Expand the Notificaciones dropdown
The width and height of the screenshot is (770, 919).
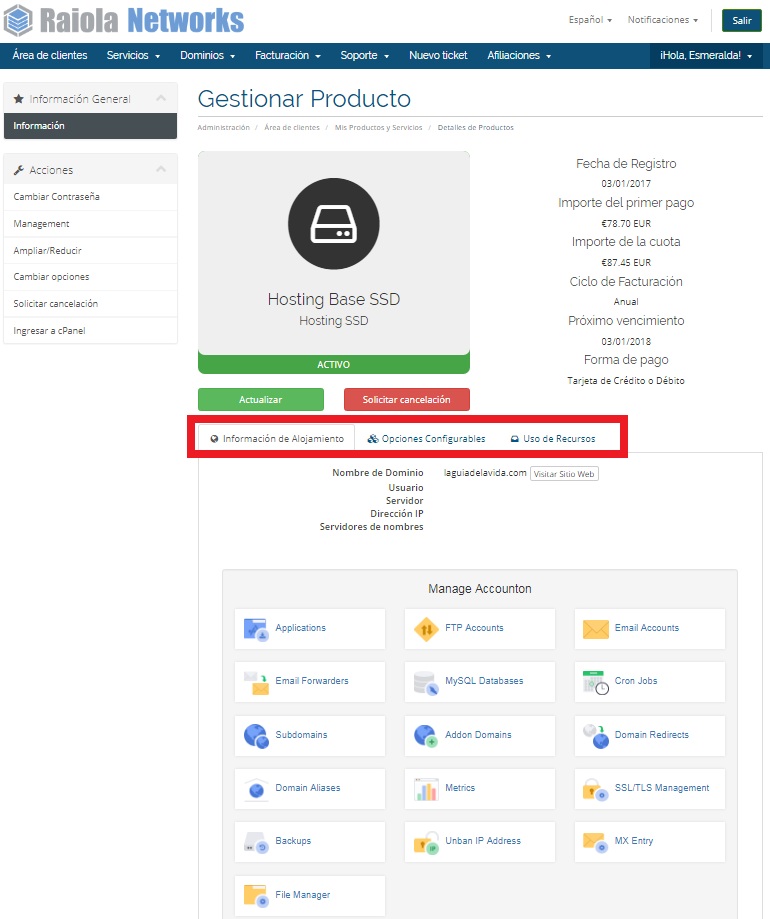(662, 20)
